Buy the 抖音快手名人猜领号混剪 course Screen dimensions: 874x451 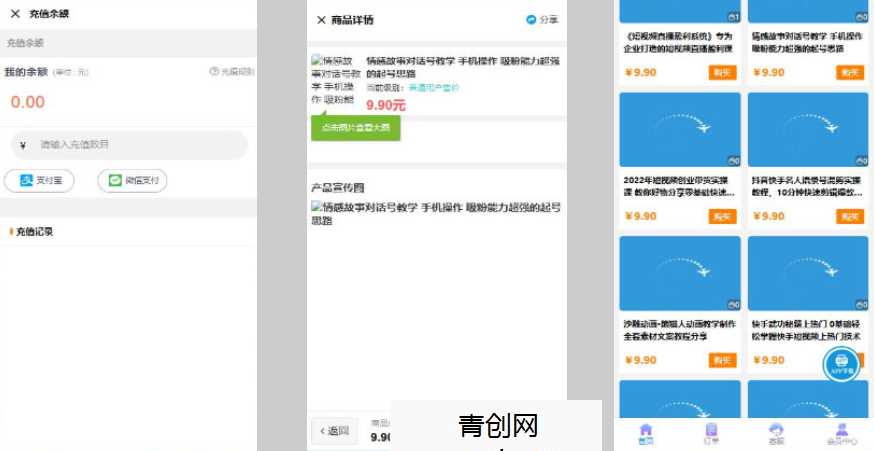(x=850, y=216)
